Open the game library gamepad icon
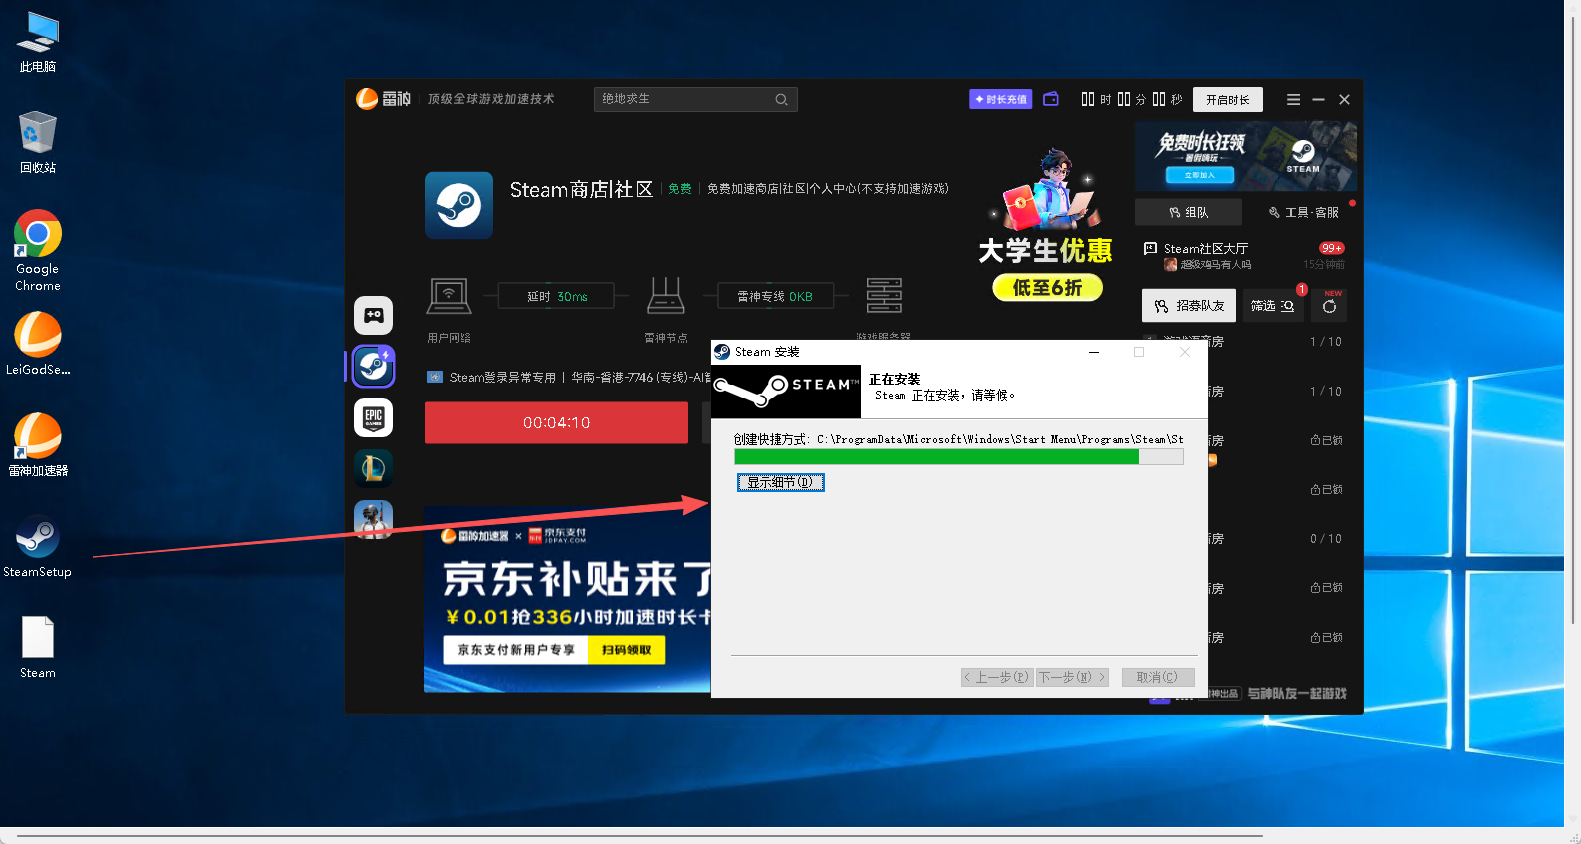Viewport: 1581px width, 844px height. pos(373,315)
